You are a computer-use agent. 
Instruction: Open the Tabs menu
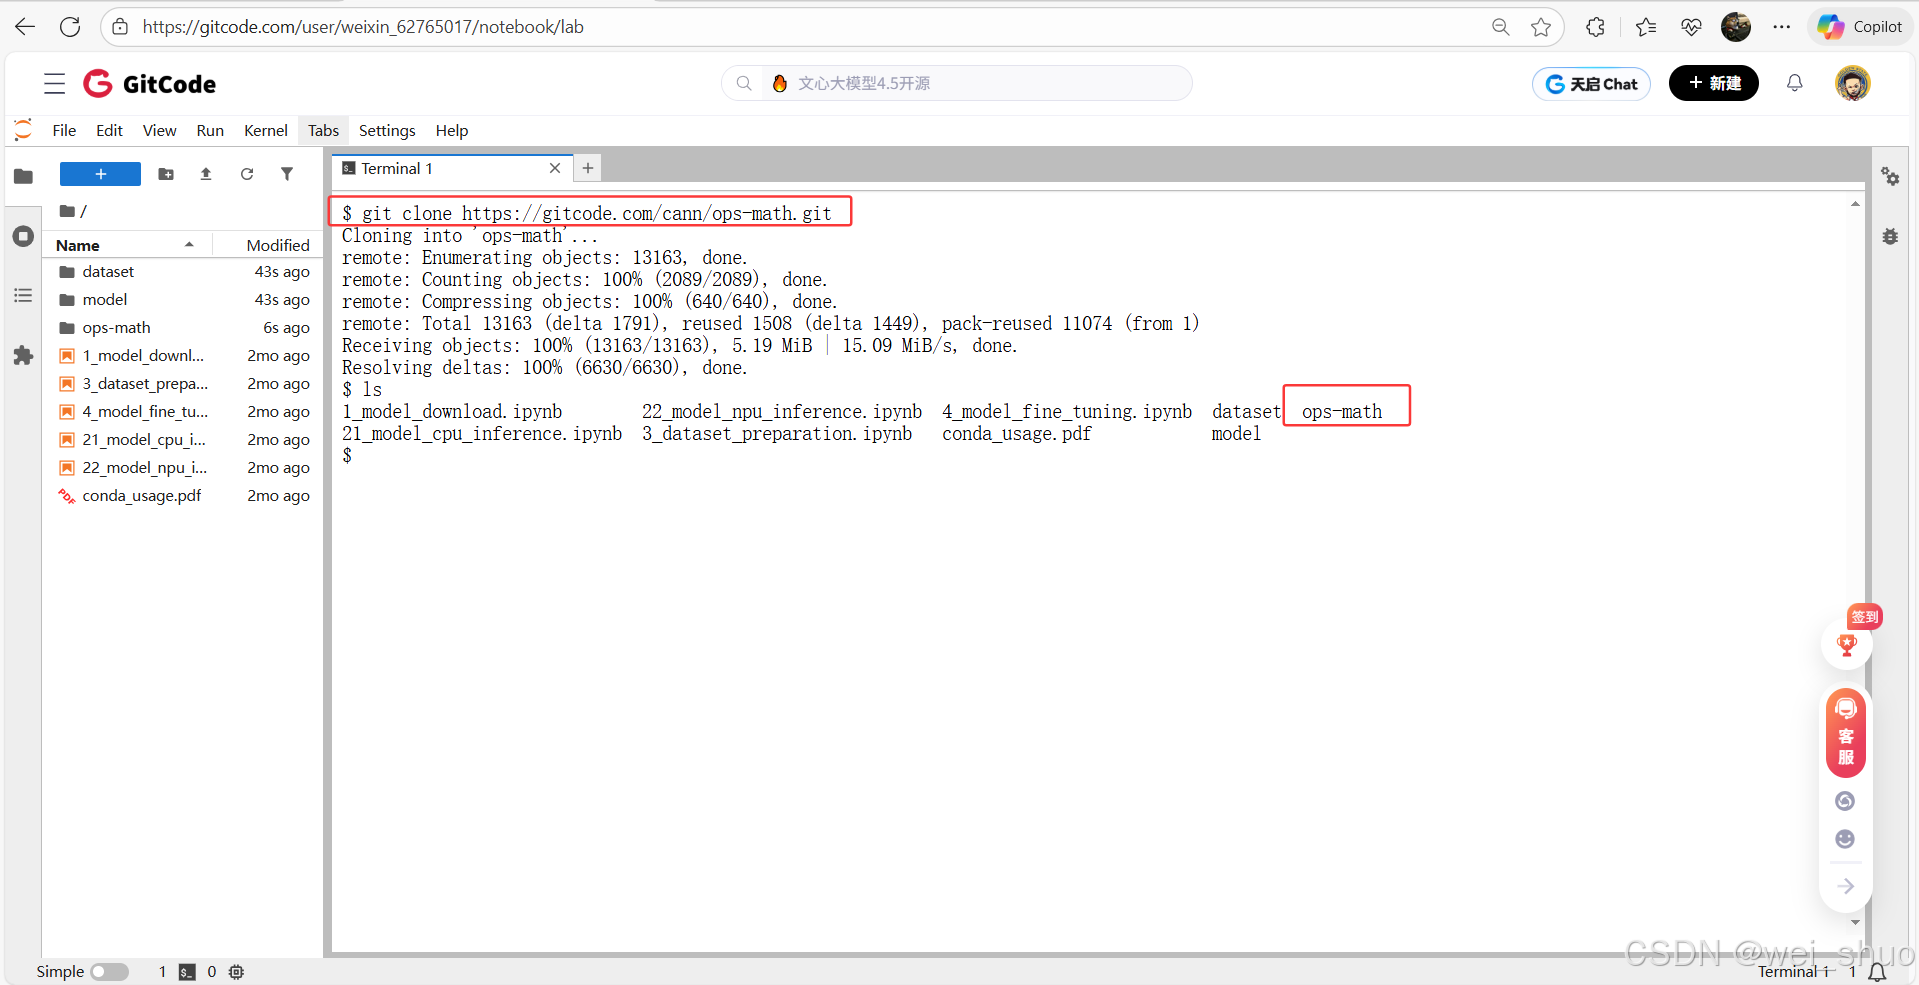pyautogui.click(x=323, y=130)
